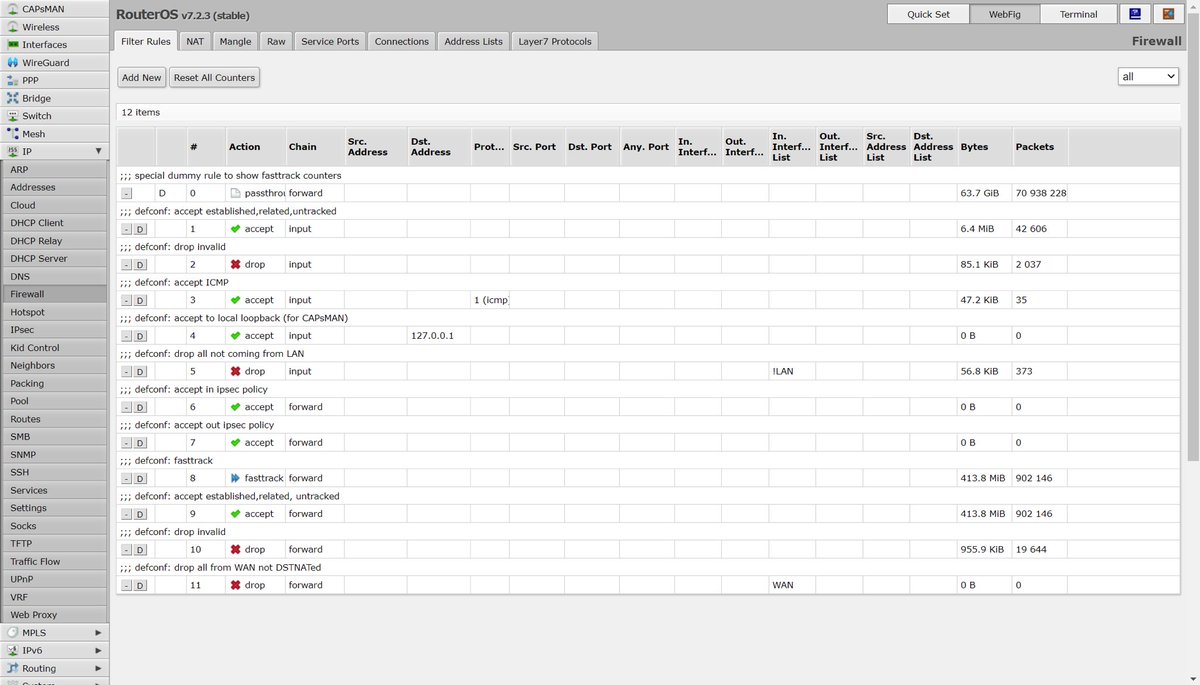Open the Raw tab

point(276,41)
